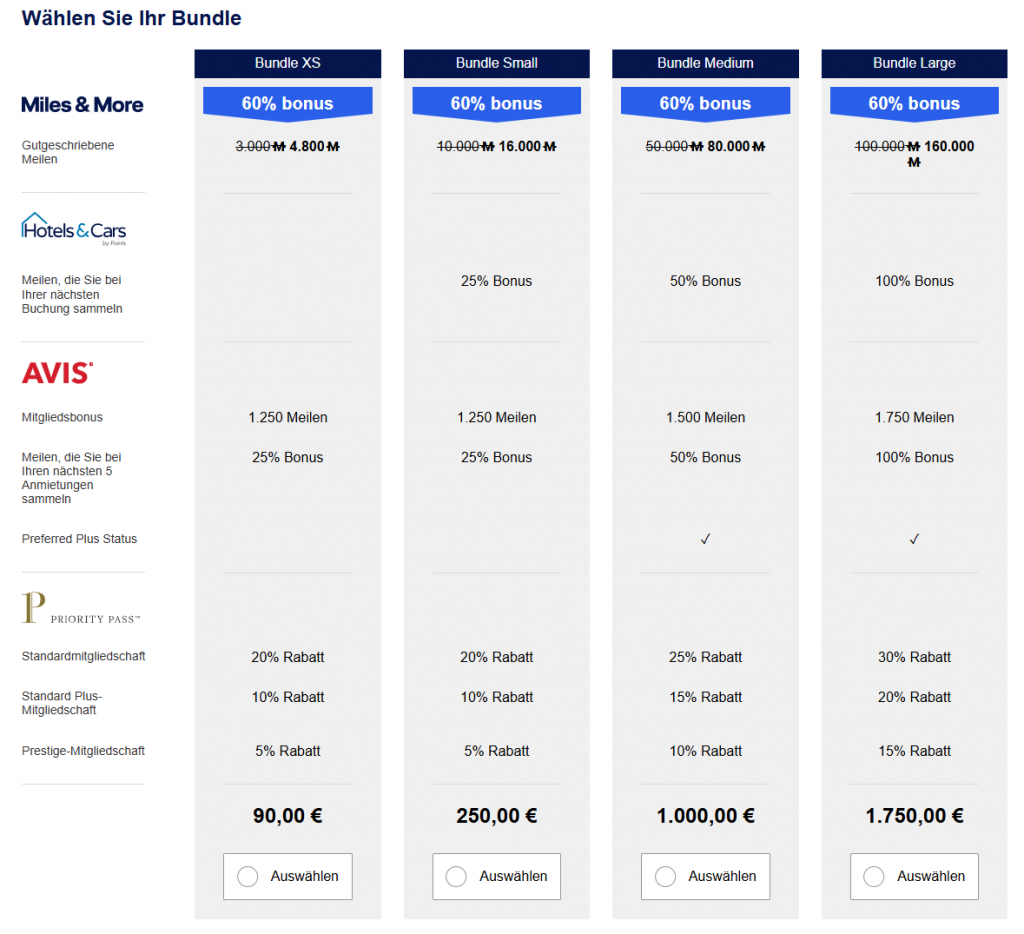The image size is (1024, 934).
Task: Click the Hotels & Cars logo
Action: click(x=74, y=229)
